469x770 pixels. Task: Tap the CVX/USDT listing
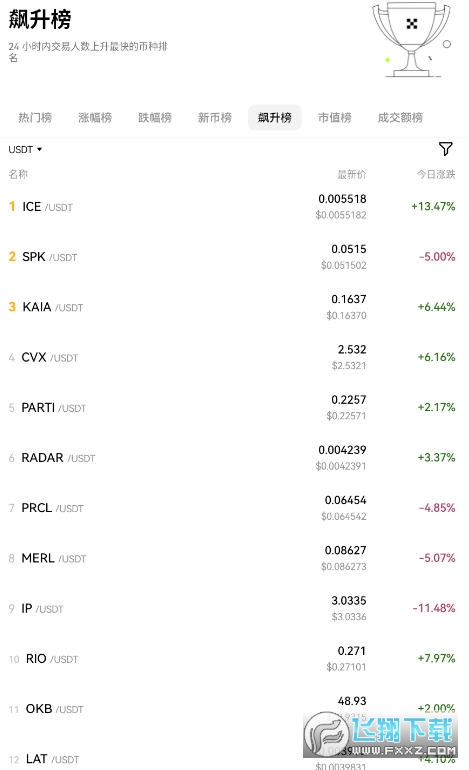(x=234, y=358)
